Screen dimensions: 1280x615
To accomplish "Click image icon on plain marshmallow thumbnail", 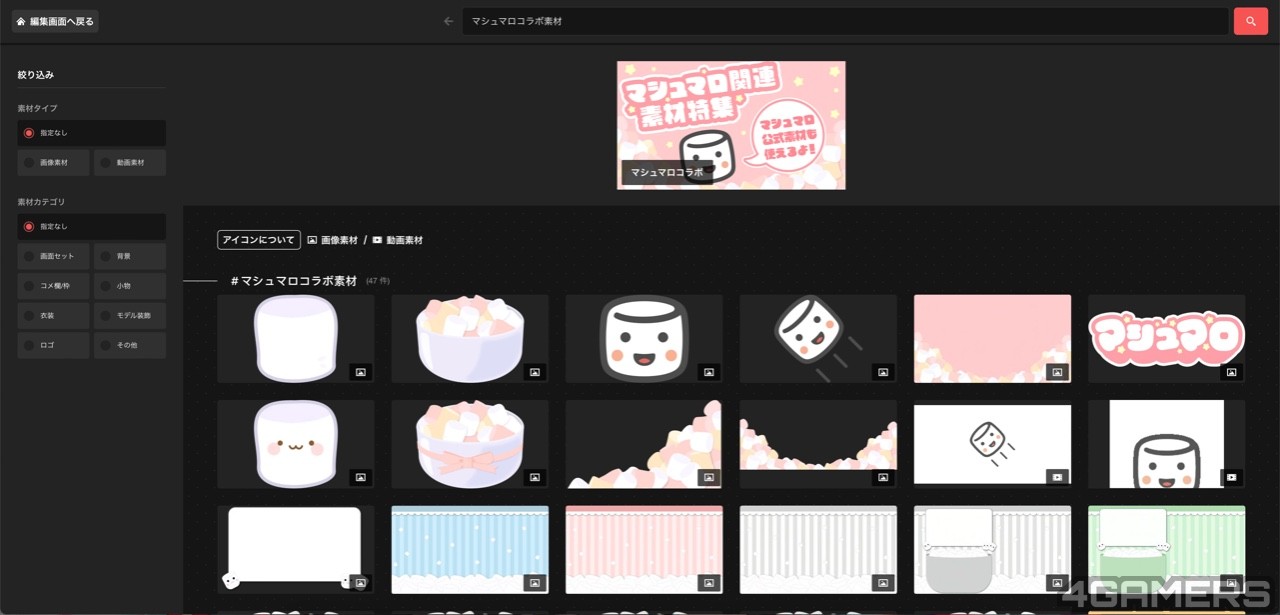I will pyautogui.click(x=361, y=372).
